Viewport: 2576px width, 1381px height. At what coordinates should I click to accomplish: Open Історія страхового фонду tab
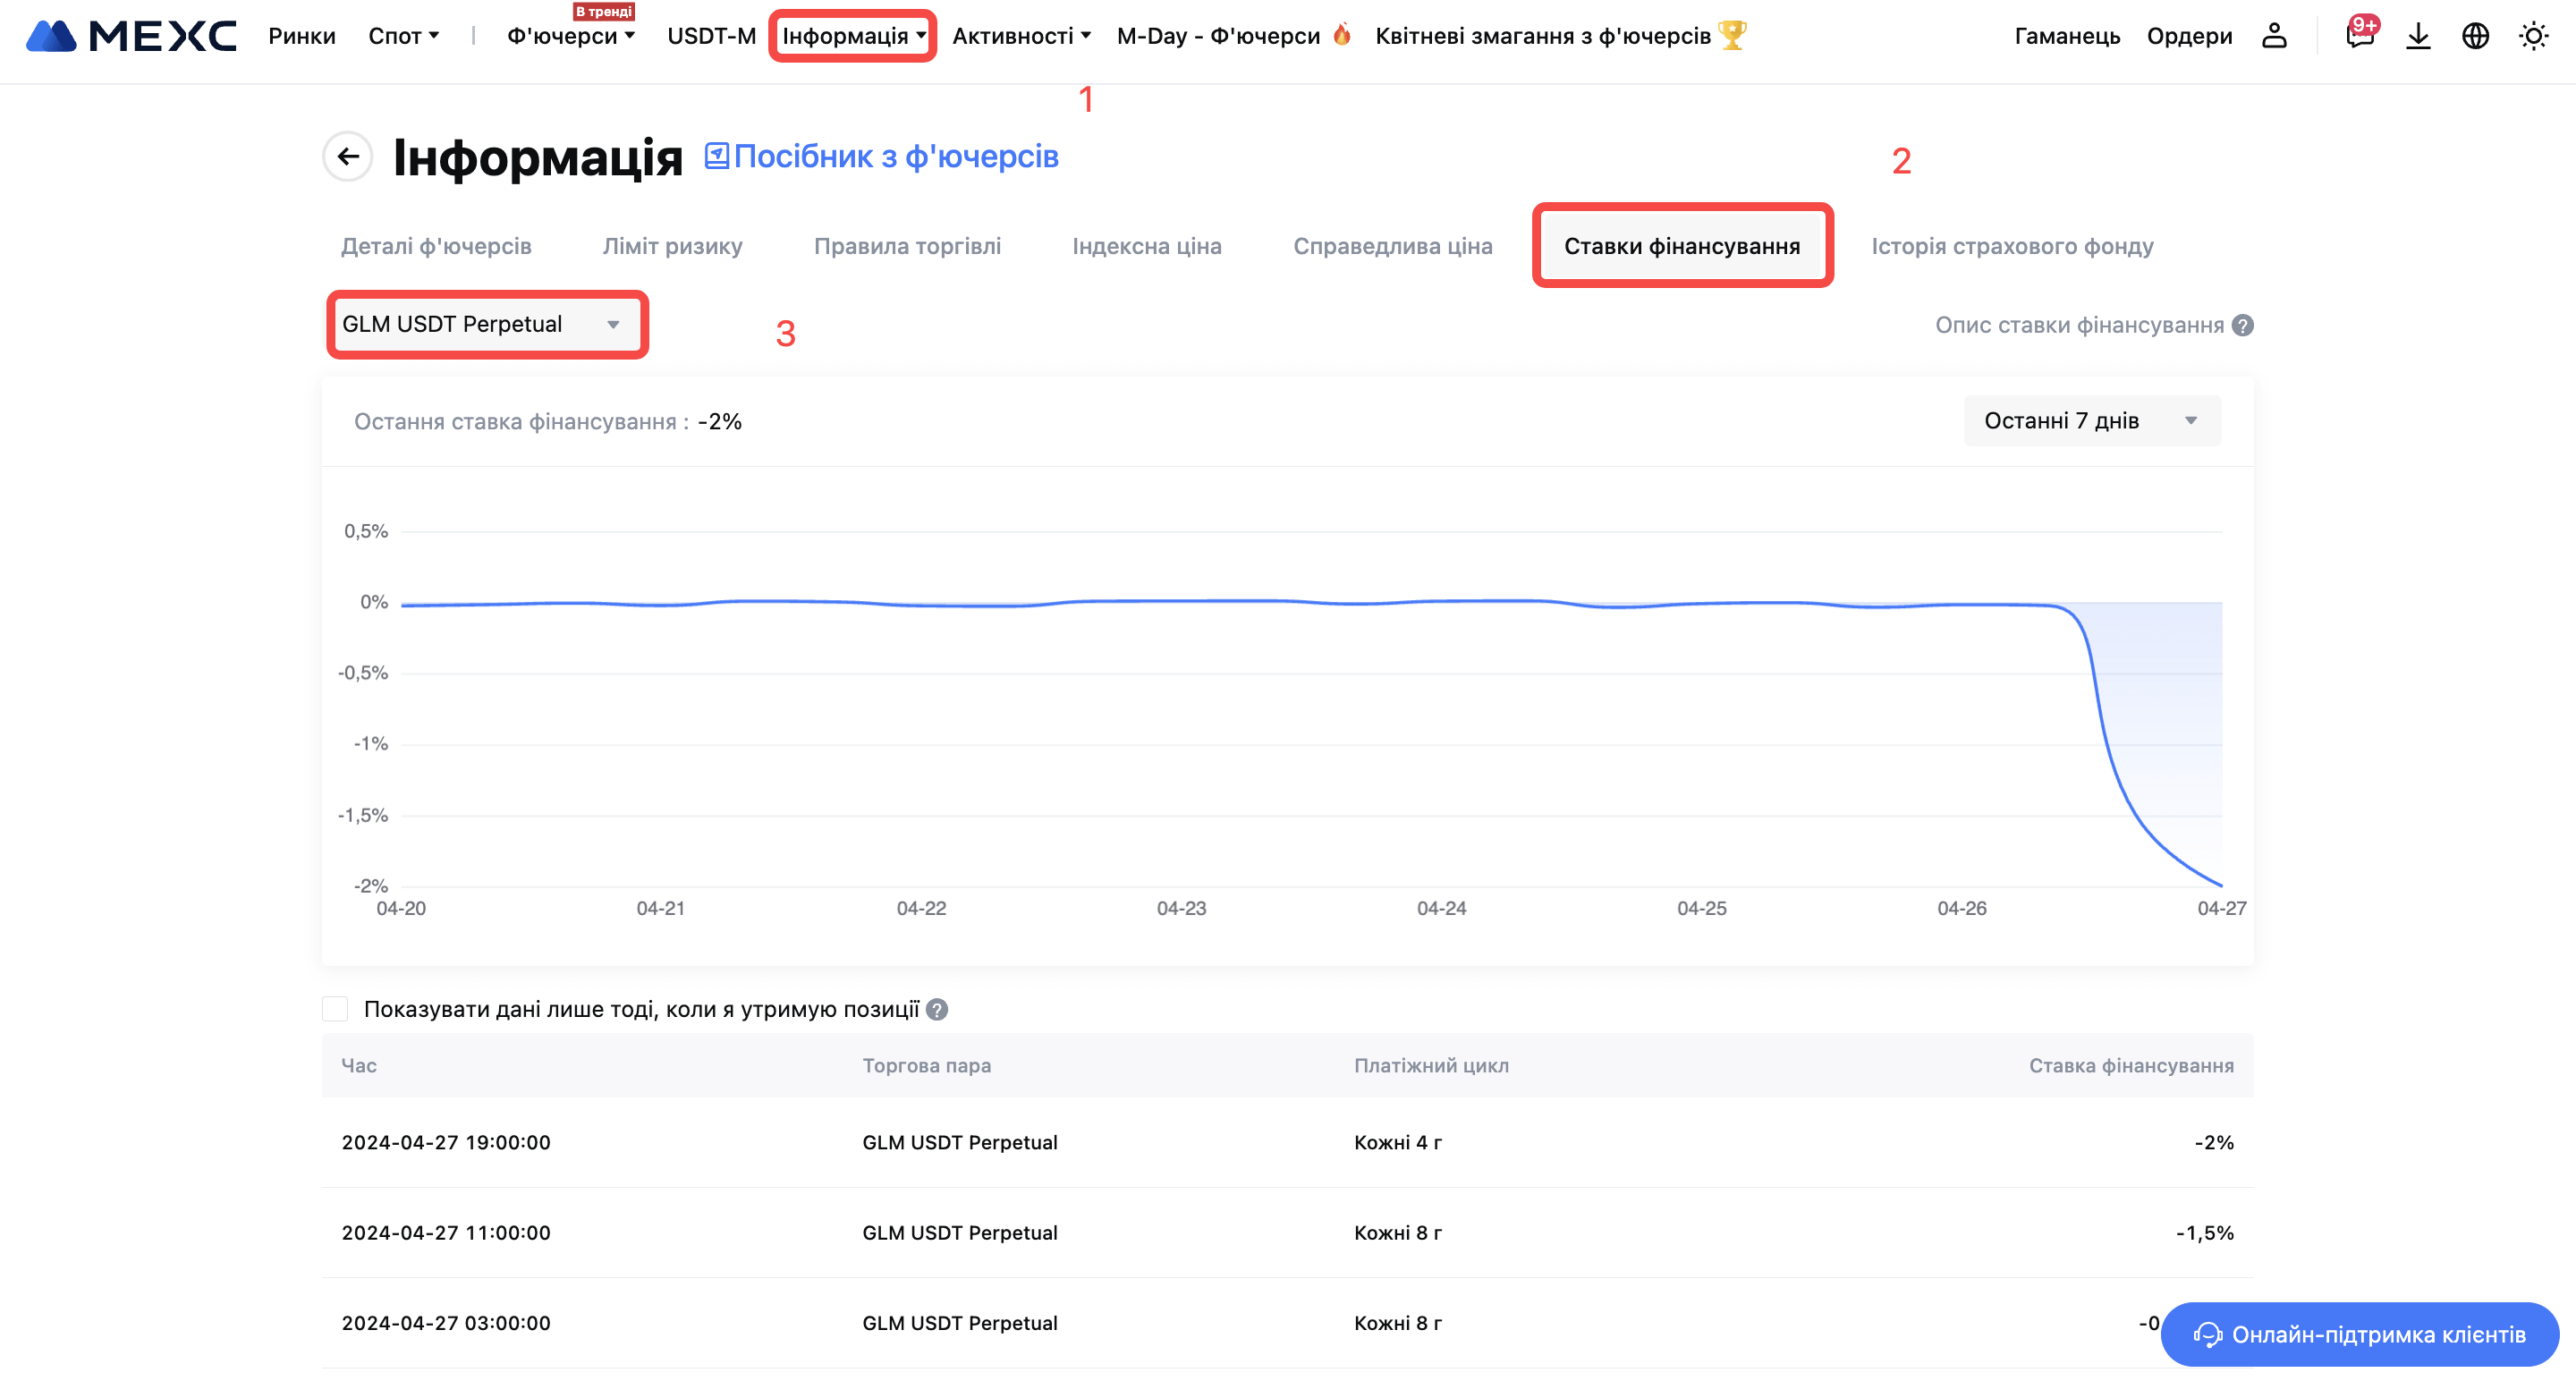pyautogui.click(x=2012, y=246)
